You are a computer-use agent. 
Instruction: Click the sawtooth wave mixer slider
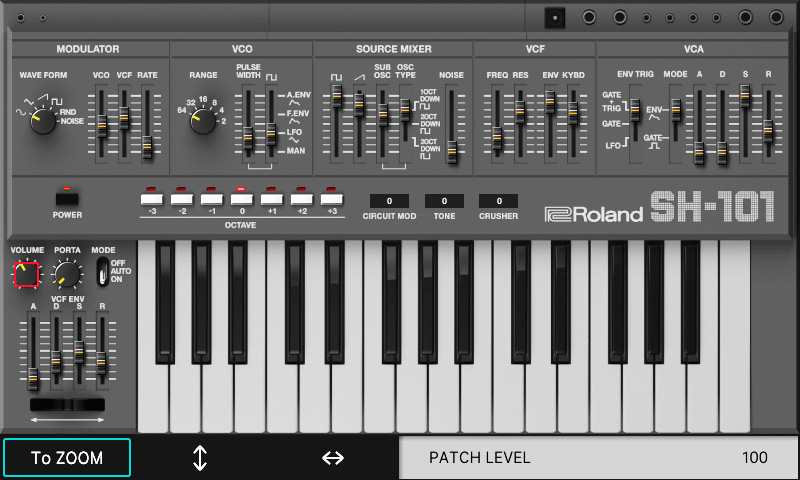point(359,104)
